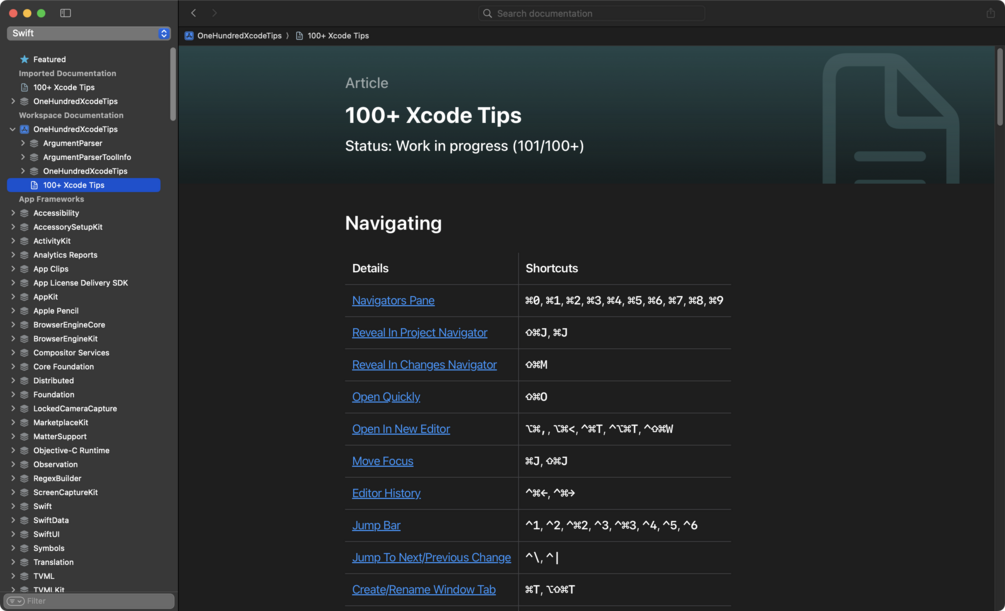
Task: Open the Editor History link
Action: click(386, 493)
